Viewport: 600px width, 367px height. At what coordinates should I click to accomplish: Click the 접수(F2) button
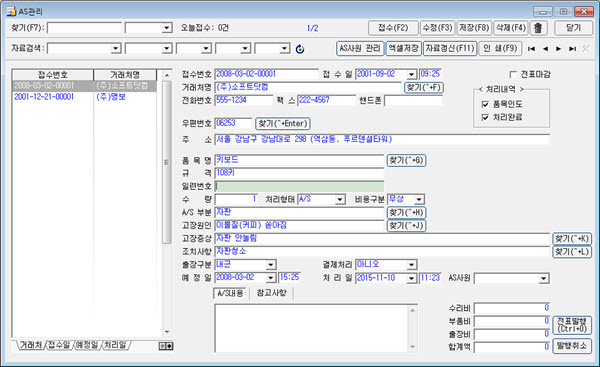click(393, 28)
